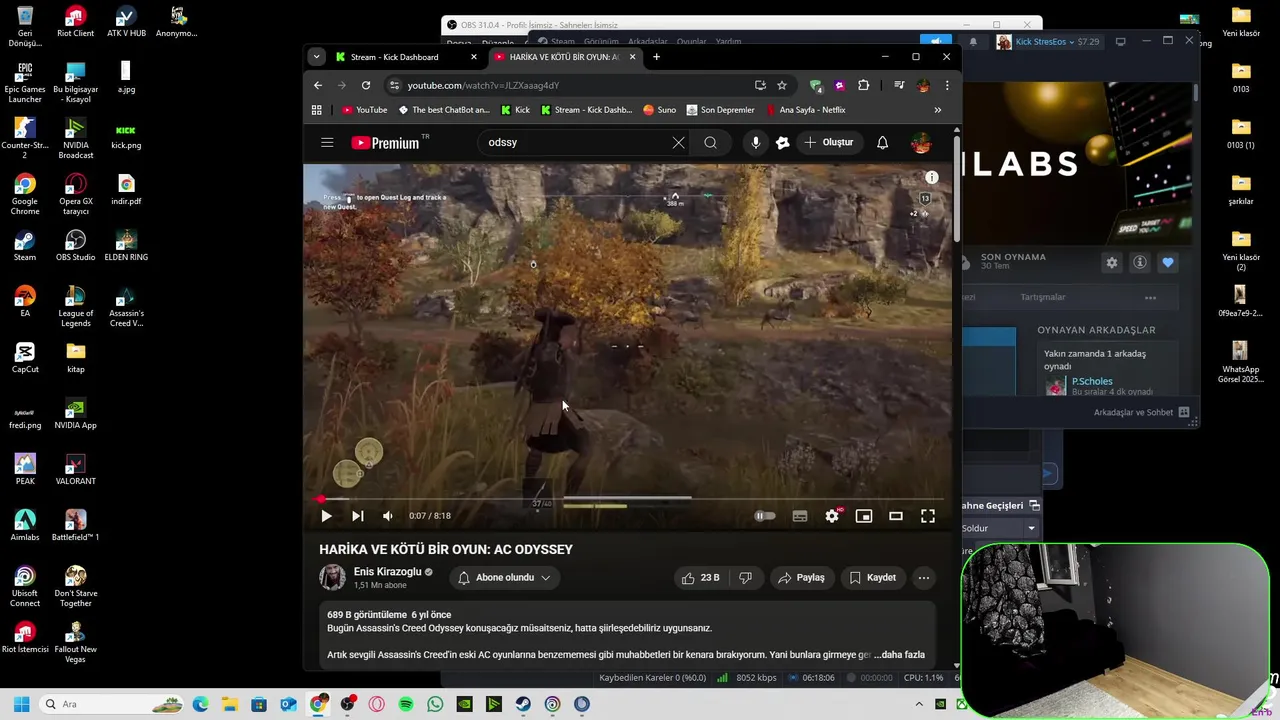Image resolution: width=1280 pixels, height=720 pixels.
Task: Open Chrome three-dot menu
Action: tap(947, 86)
